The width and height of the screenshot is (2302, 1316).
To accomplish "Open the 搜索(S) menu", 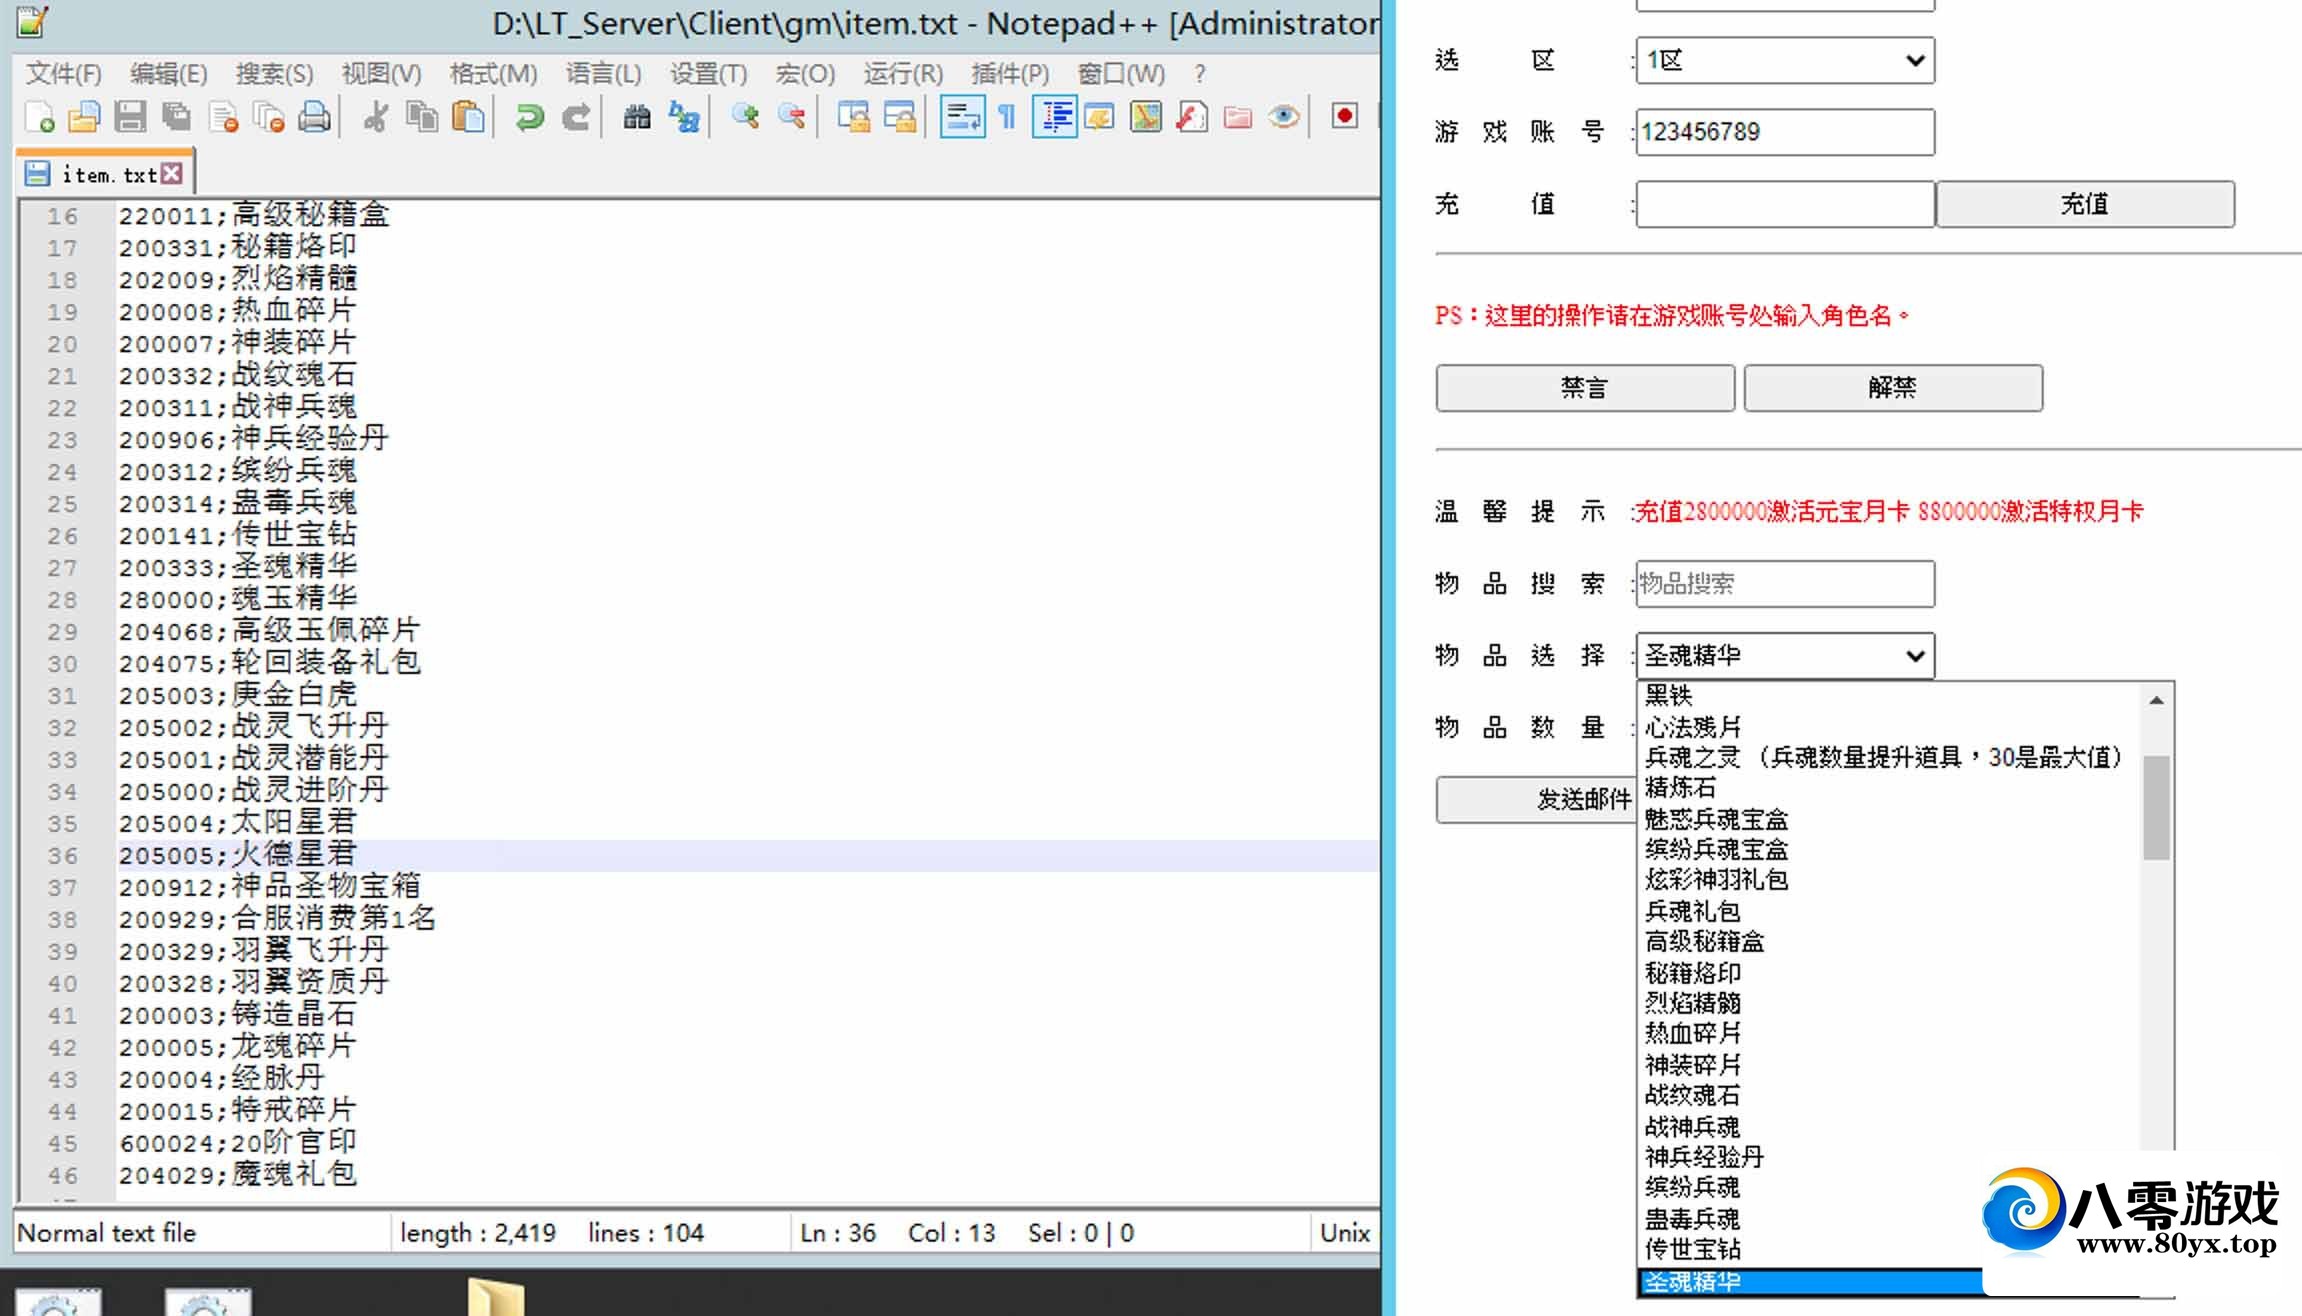I will 274,74.
